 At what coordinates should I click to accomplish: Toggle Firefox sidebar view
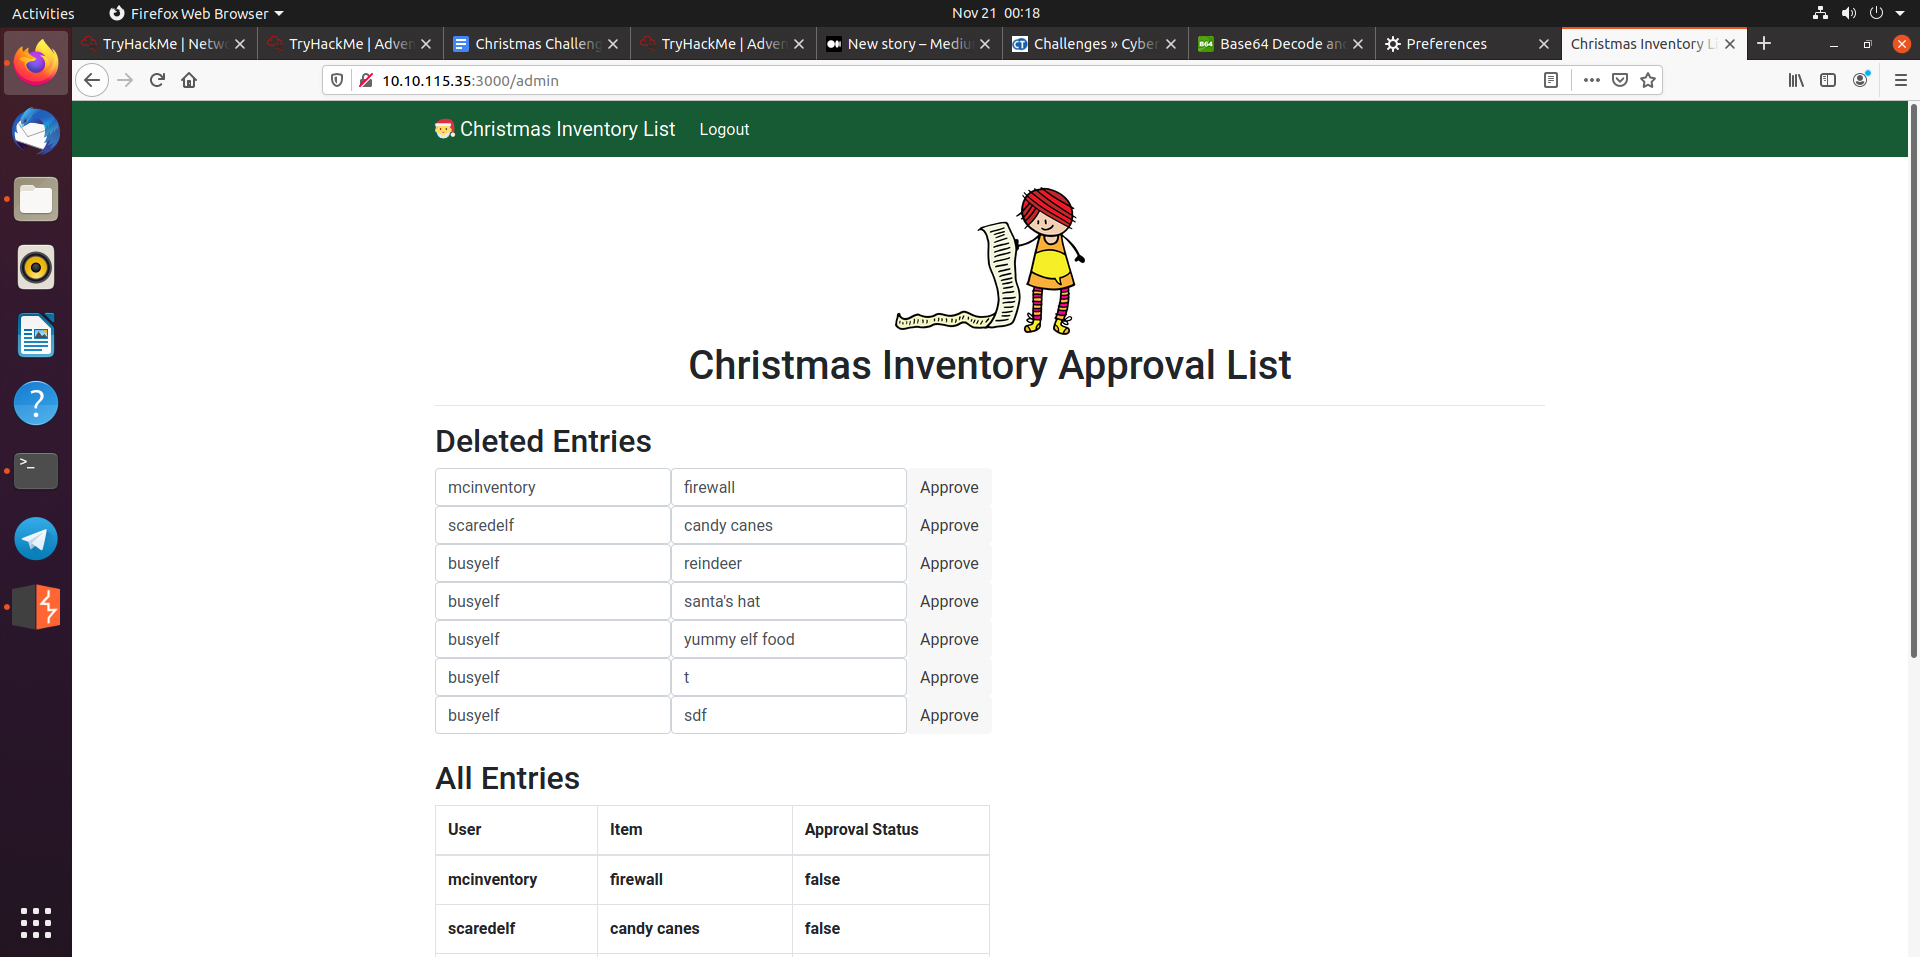1828,80
